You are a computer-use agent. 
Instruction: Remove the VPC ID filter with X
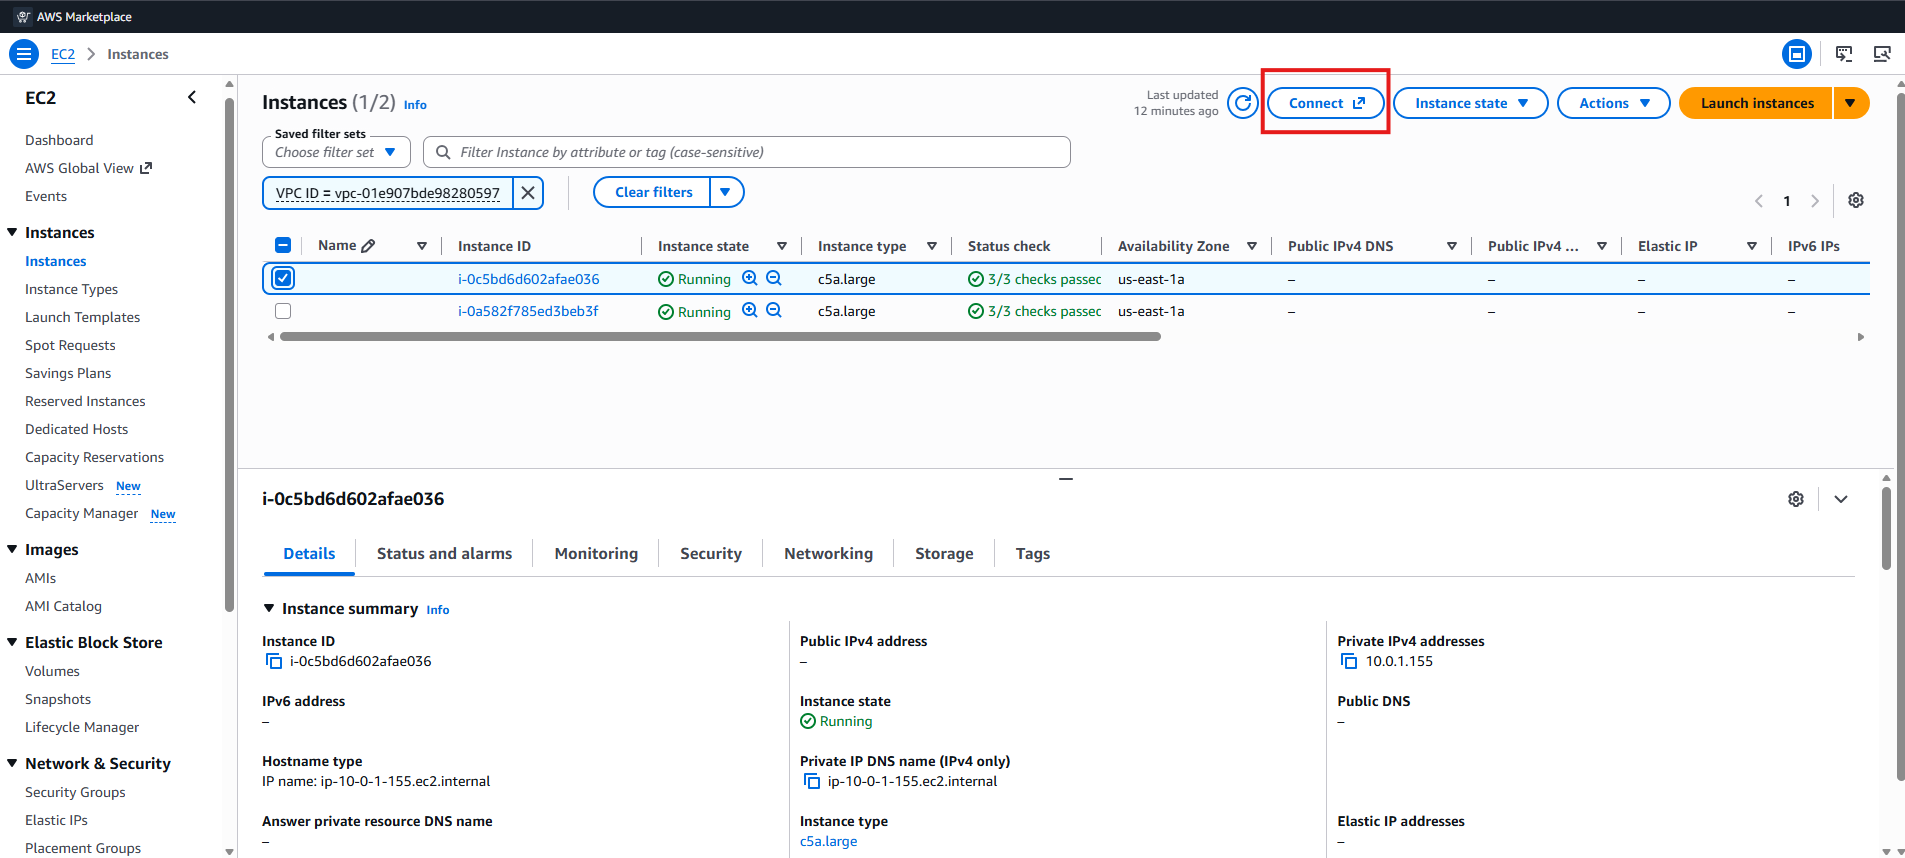[528, 193]
